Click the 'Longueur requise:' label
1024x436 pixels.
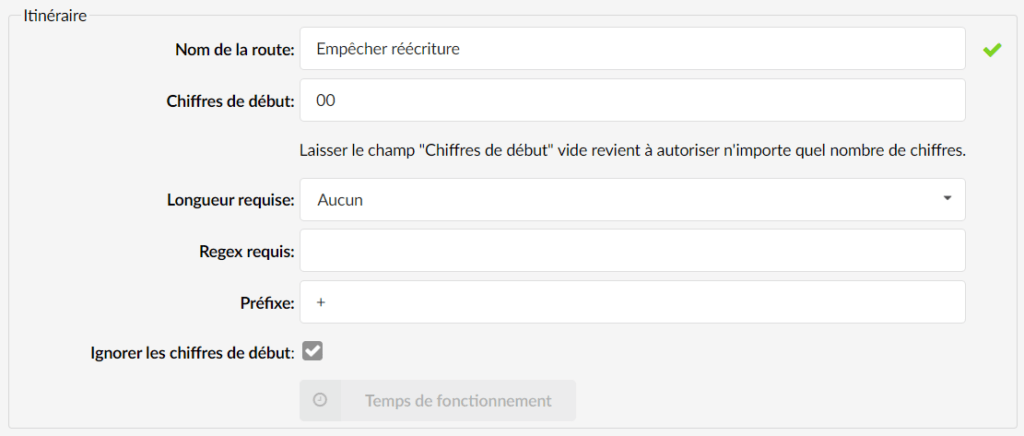point(231,200)
